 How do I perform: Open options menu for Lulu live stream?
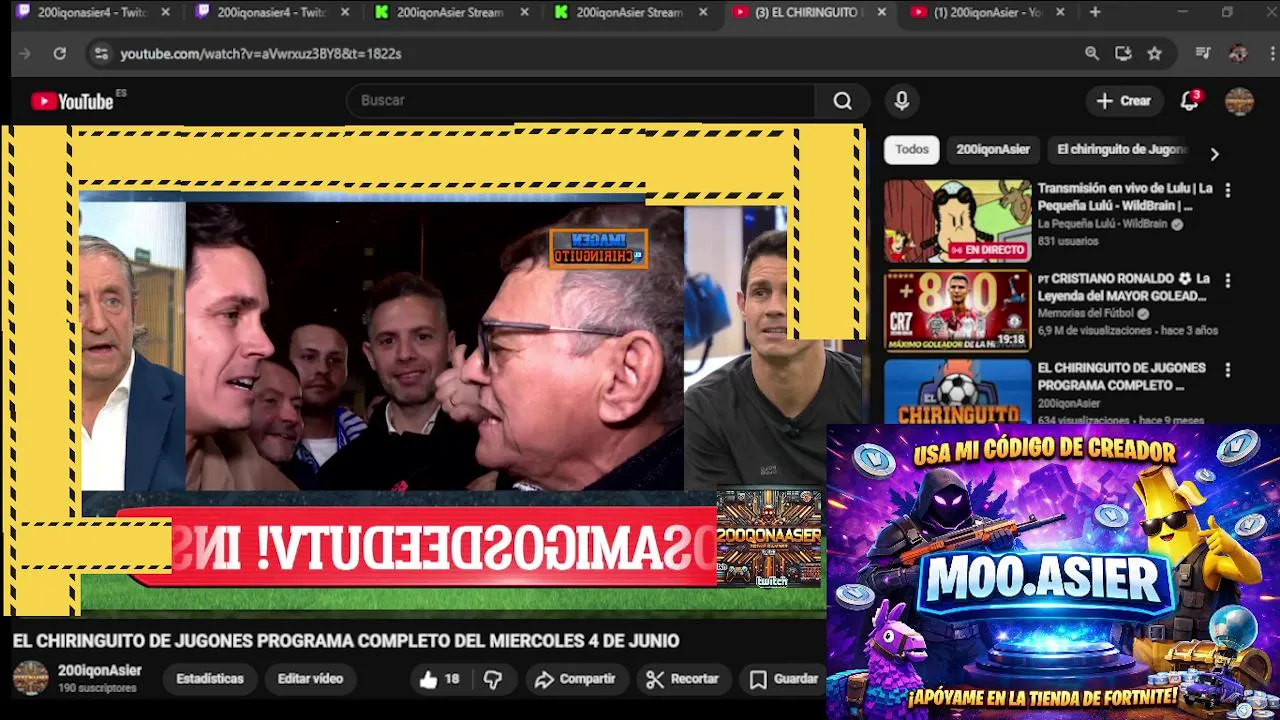pos(1228,190)
